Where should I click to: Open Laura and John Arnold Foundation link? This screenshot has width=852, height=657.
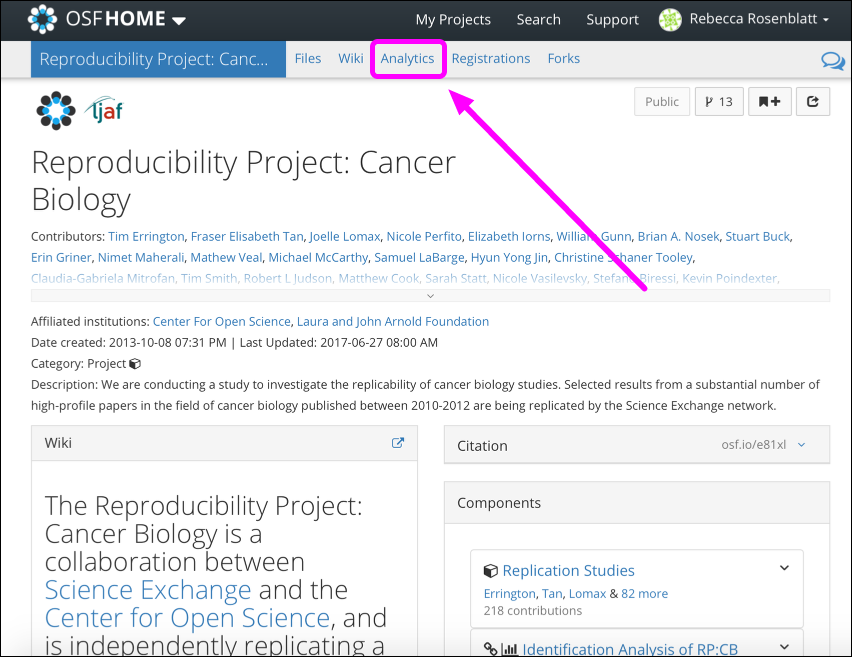point(392,322)
